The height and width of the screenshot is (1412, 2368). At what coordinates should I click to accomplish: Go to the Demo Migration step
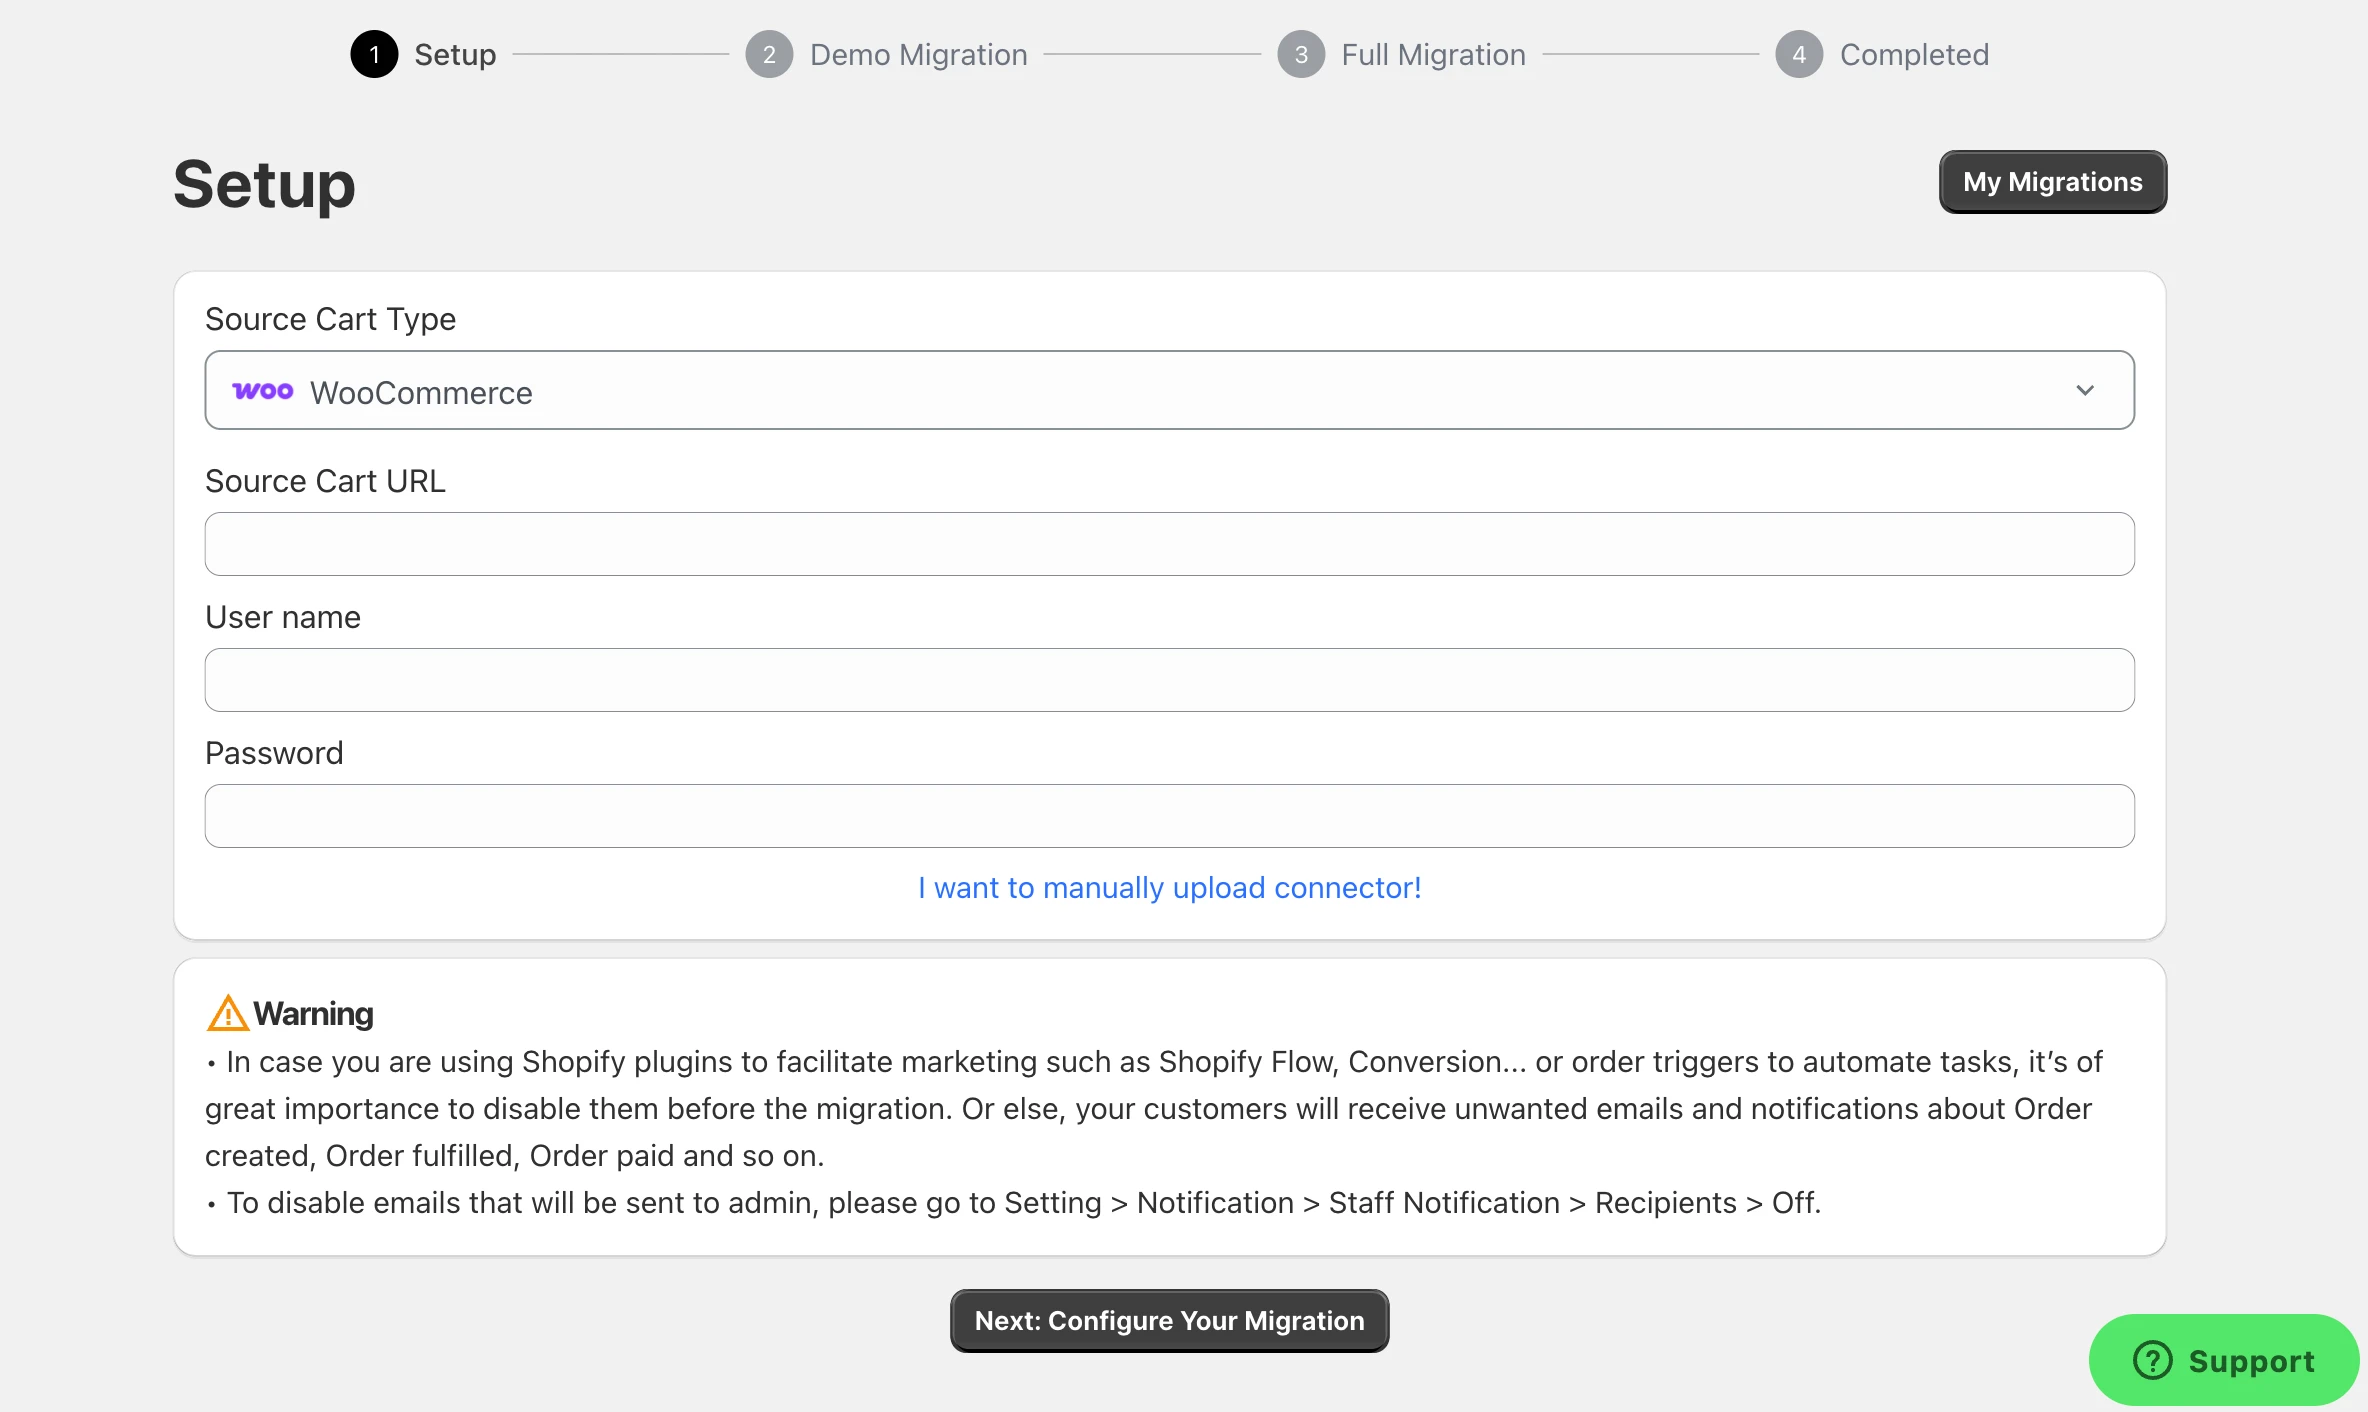tap(918, 54)
